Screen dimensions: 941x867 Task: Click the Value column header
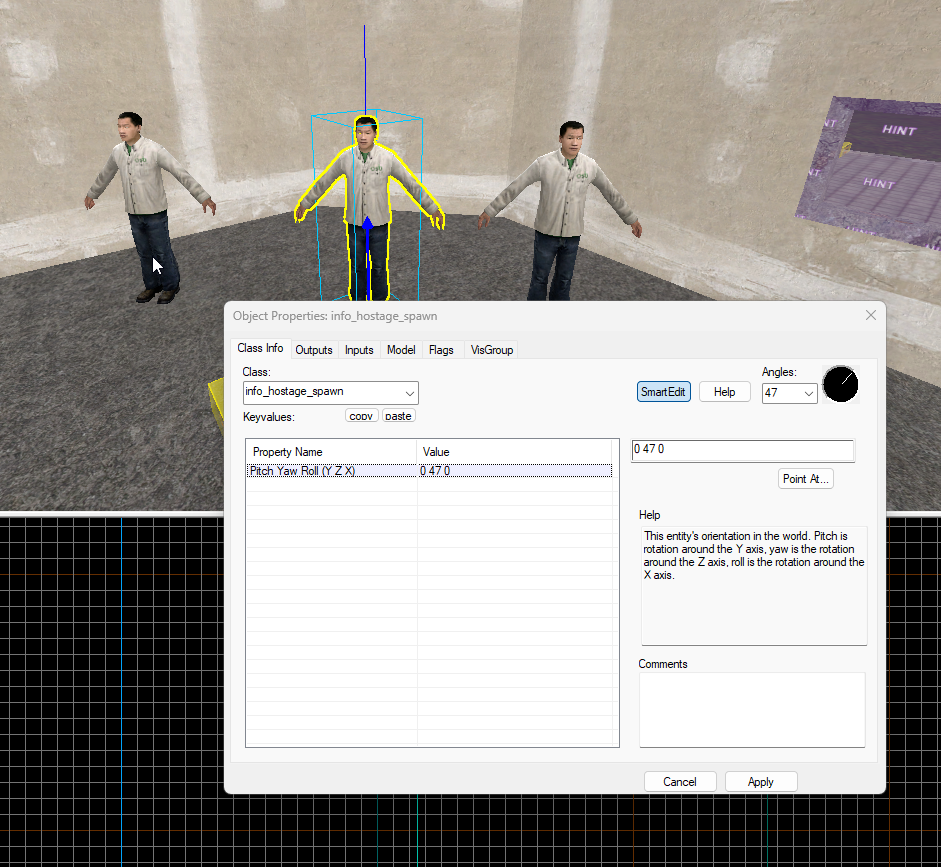click(x=514, y=452)
